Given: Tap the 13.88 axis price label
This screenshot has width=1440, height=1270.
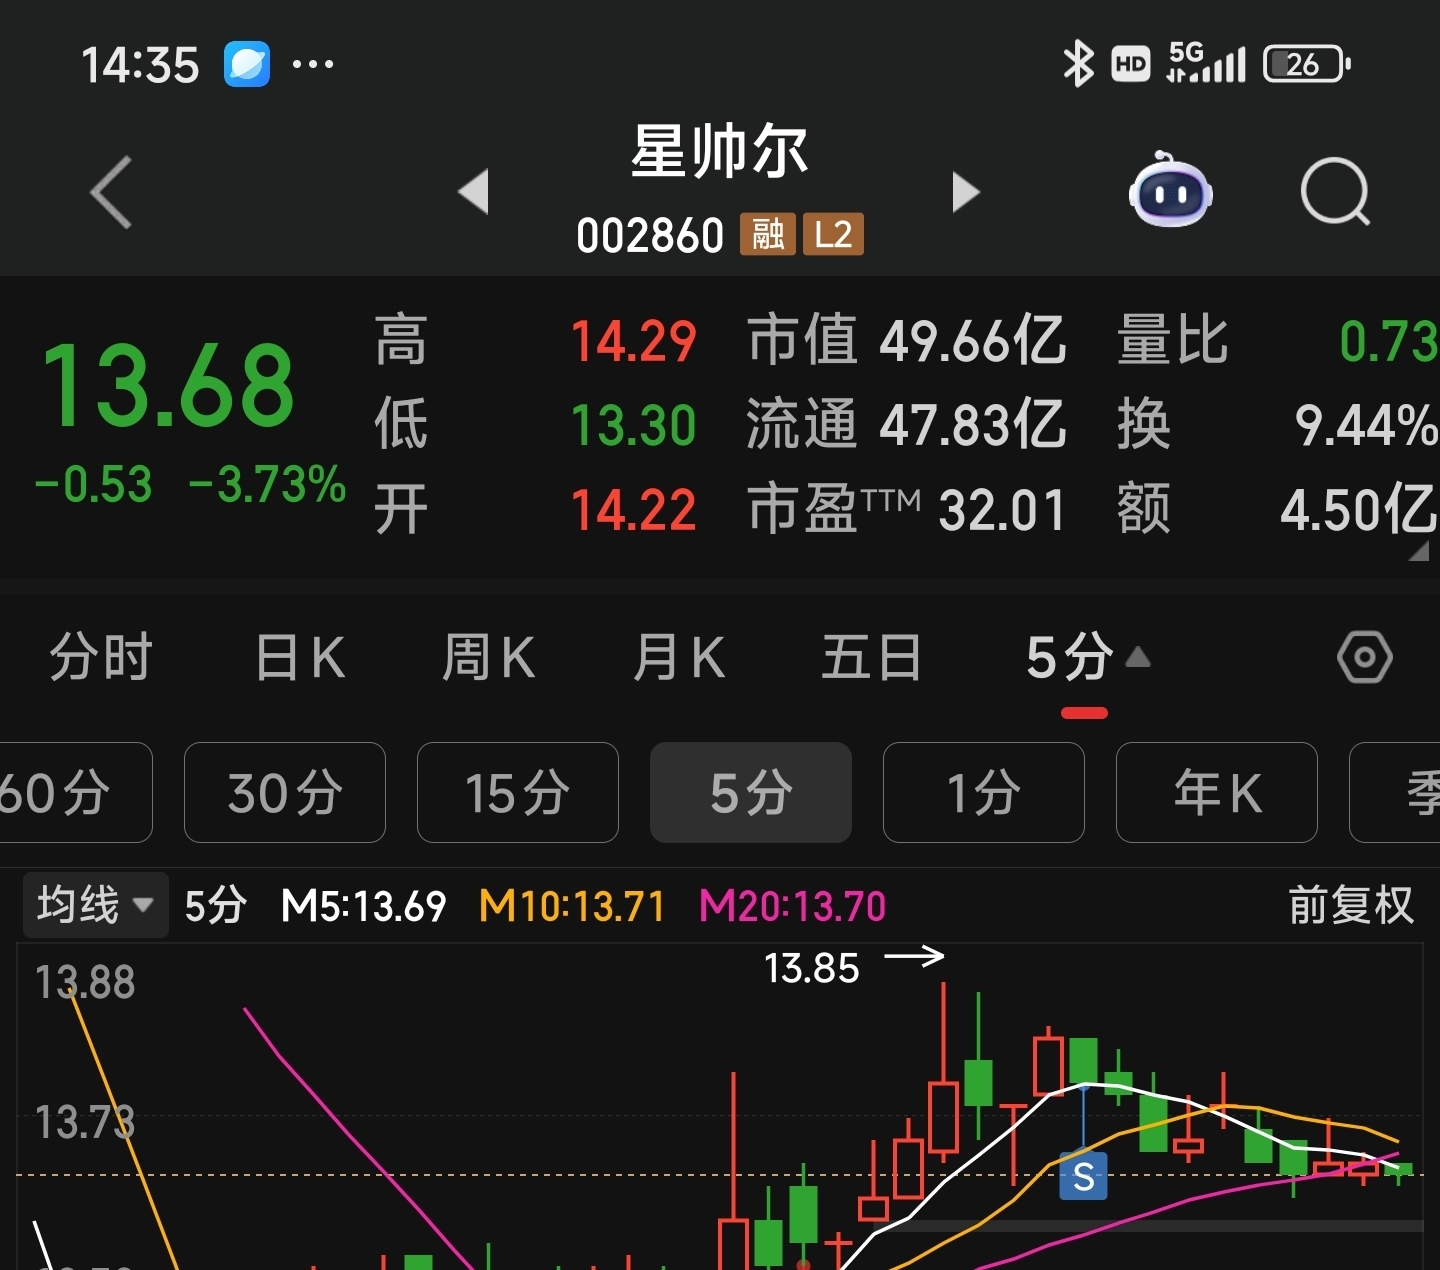Looking at the screenshot, I should [x=85, y=982].
